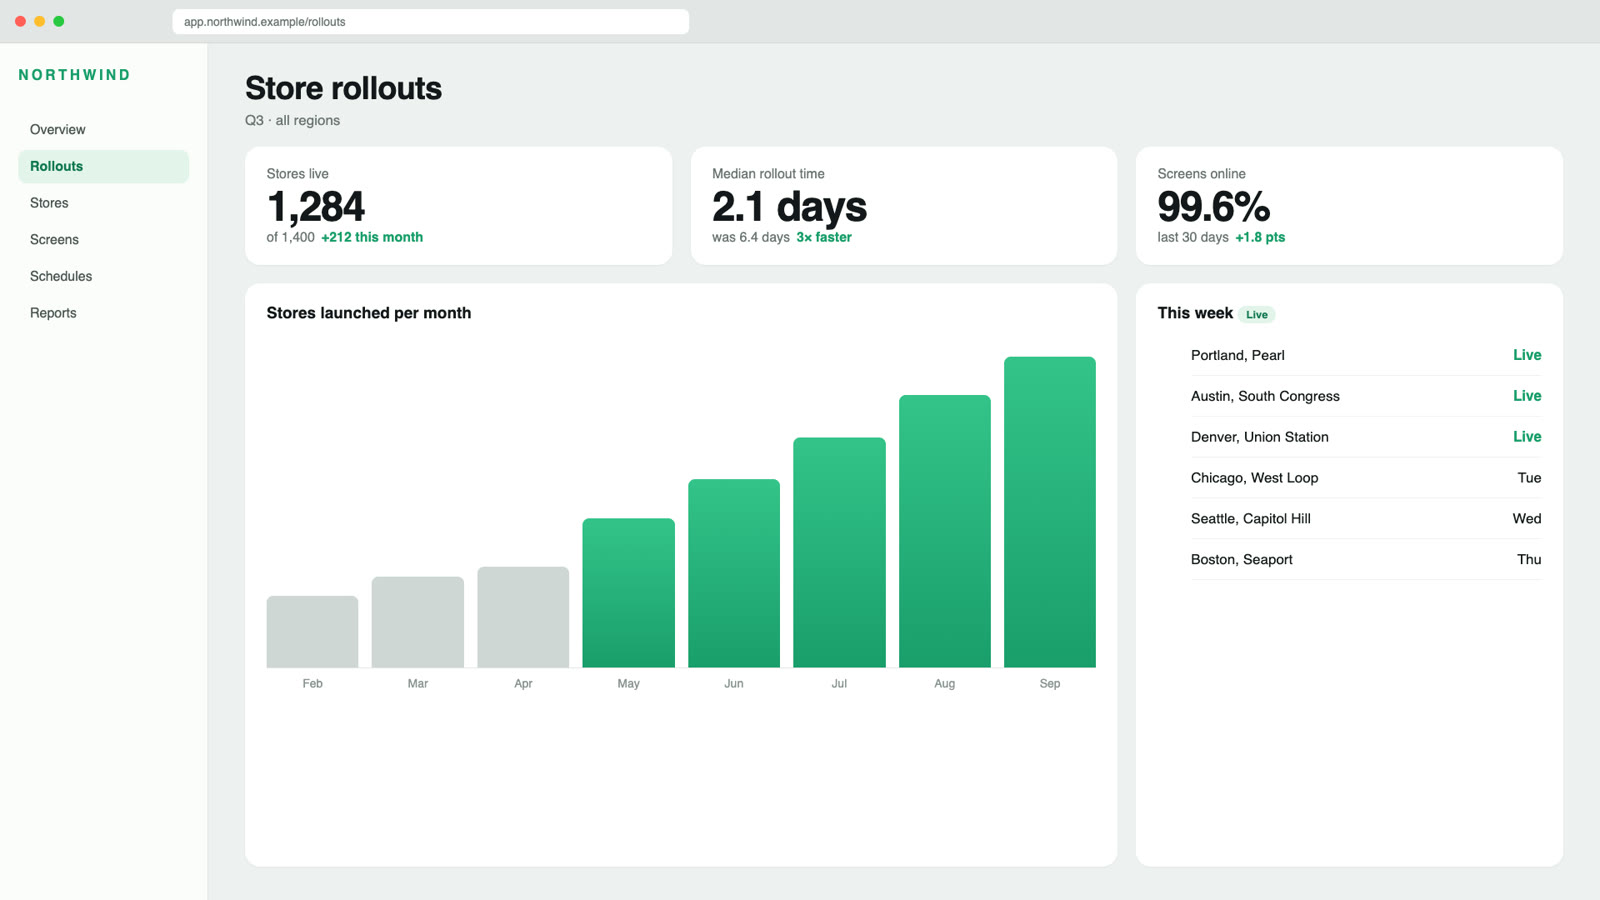Open the Overview sidebar item
The width and height of the screenshot is (1600, 900).
pyautogui.click(x=103, y=130)
